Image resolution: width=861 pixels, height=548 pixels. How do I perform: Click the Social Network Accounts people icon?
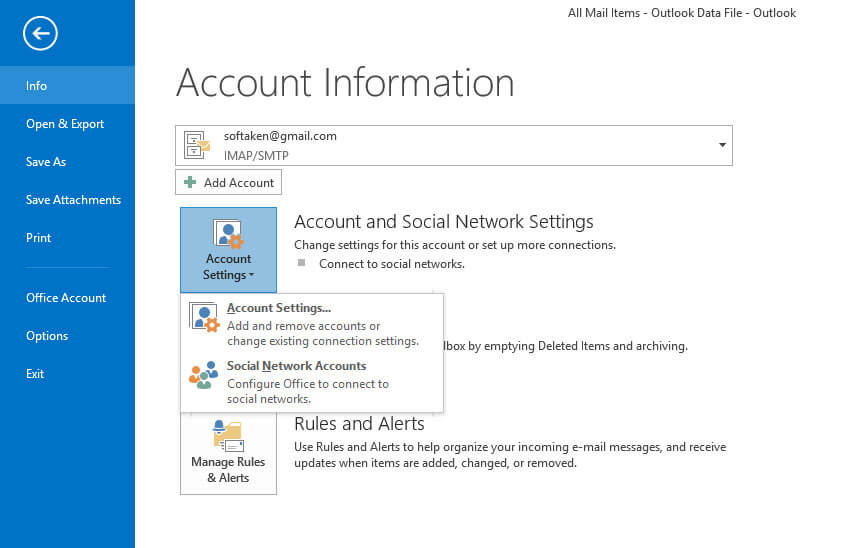click(x=203, y=375)
